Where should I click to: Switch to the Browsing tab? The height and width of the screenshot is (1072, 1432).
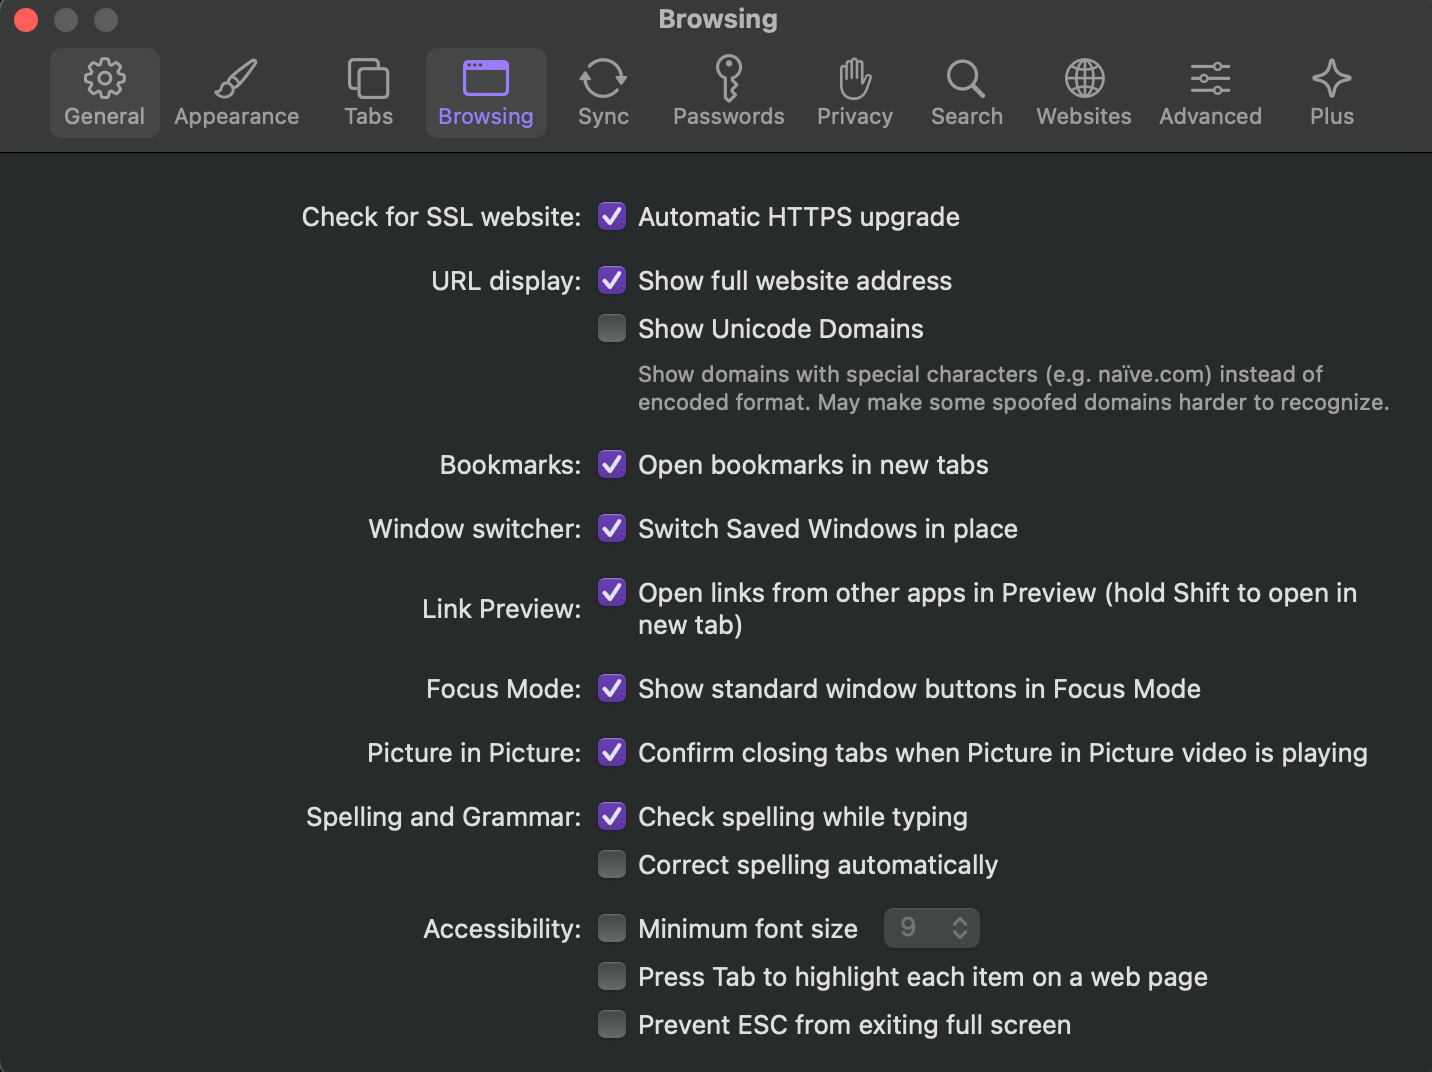486,93
